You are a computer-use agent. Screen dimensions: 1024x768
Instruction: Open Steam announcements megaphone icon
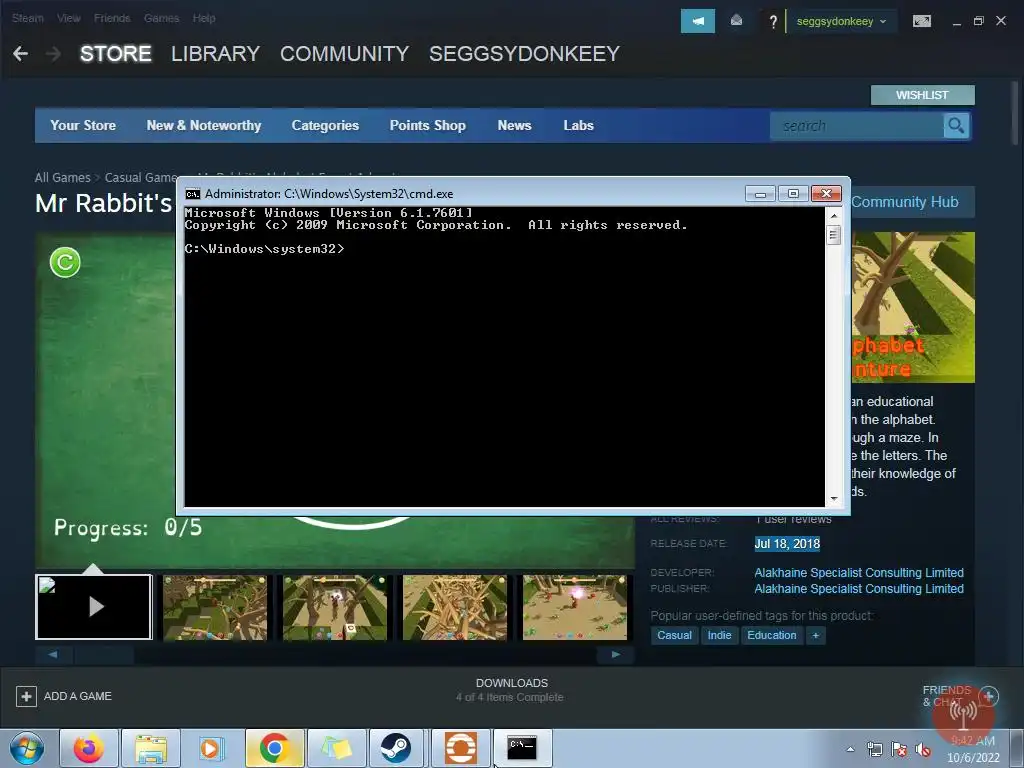(x=697, y=21)
